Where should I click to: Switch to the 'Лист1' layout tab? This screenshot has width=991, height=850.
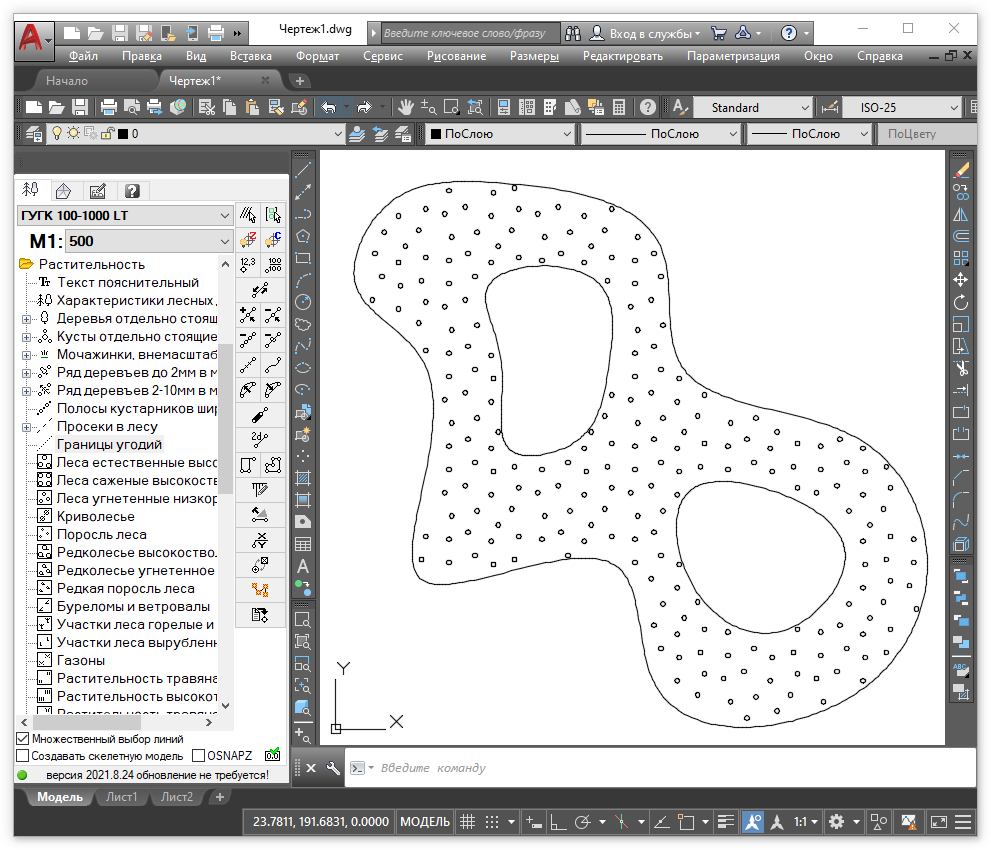(123, 797)
